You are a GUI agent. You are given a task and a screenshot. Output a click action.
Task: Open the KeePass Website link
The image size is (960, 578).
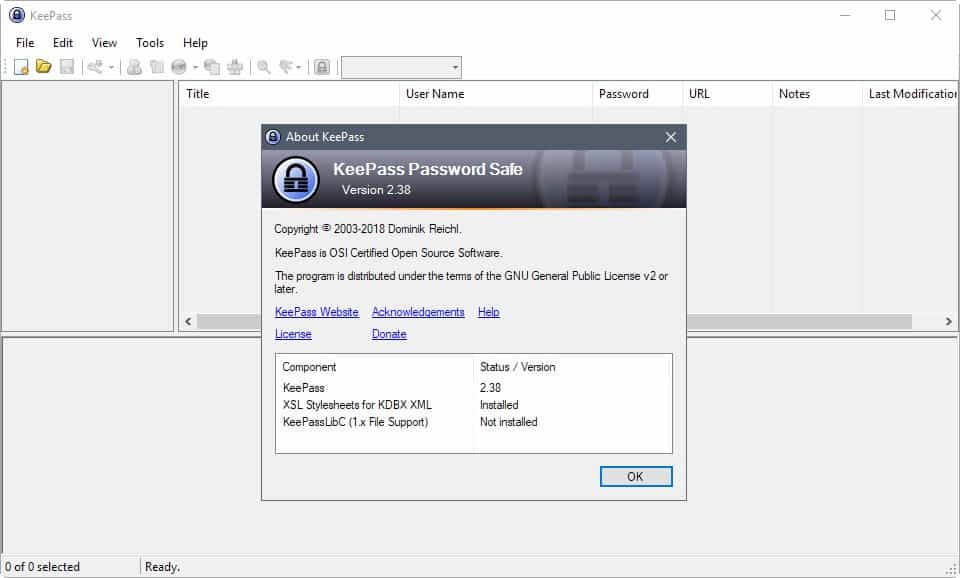(x=317, y=312)
